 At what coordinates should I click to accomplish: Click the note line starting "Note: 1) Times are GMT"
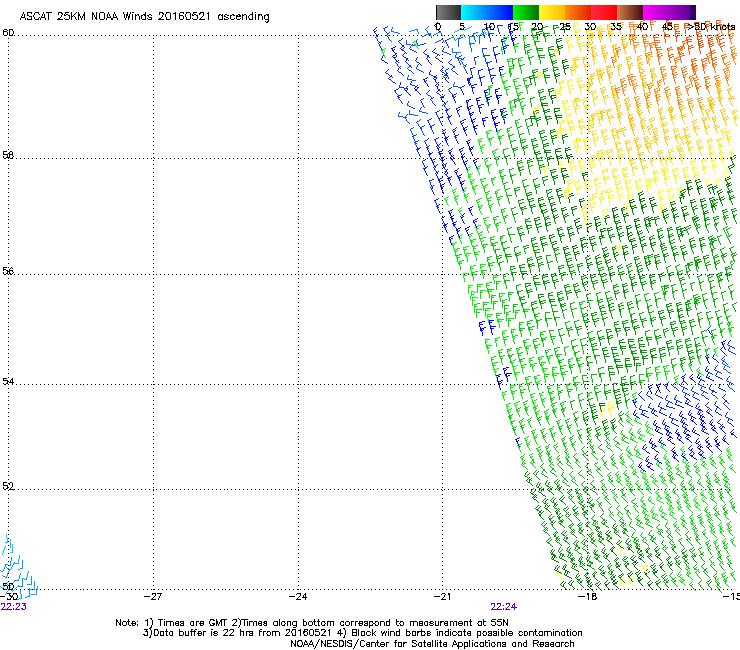point(312,623)
